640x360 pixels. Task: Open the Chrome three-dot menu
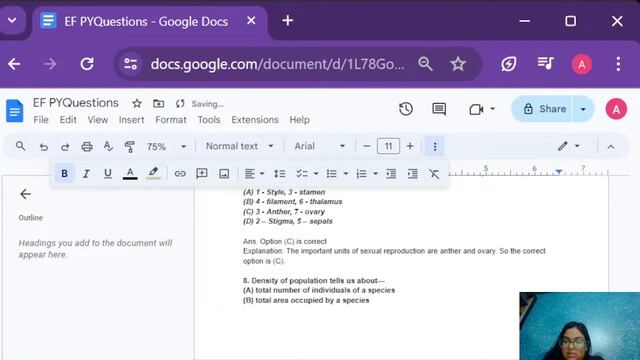point(618,64)
